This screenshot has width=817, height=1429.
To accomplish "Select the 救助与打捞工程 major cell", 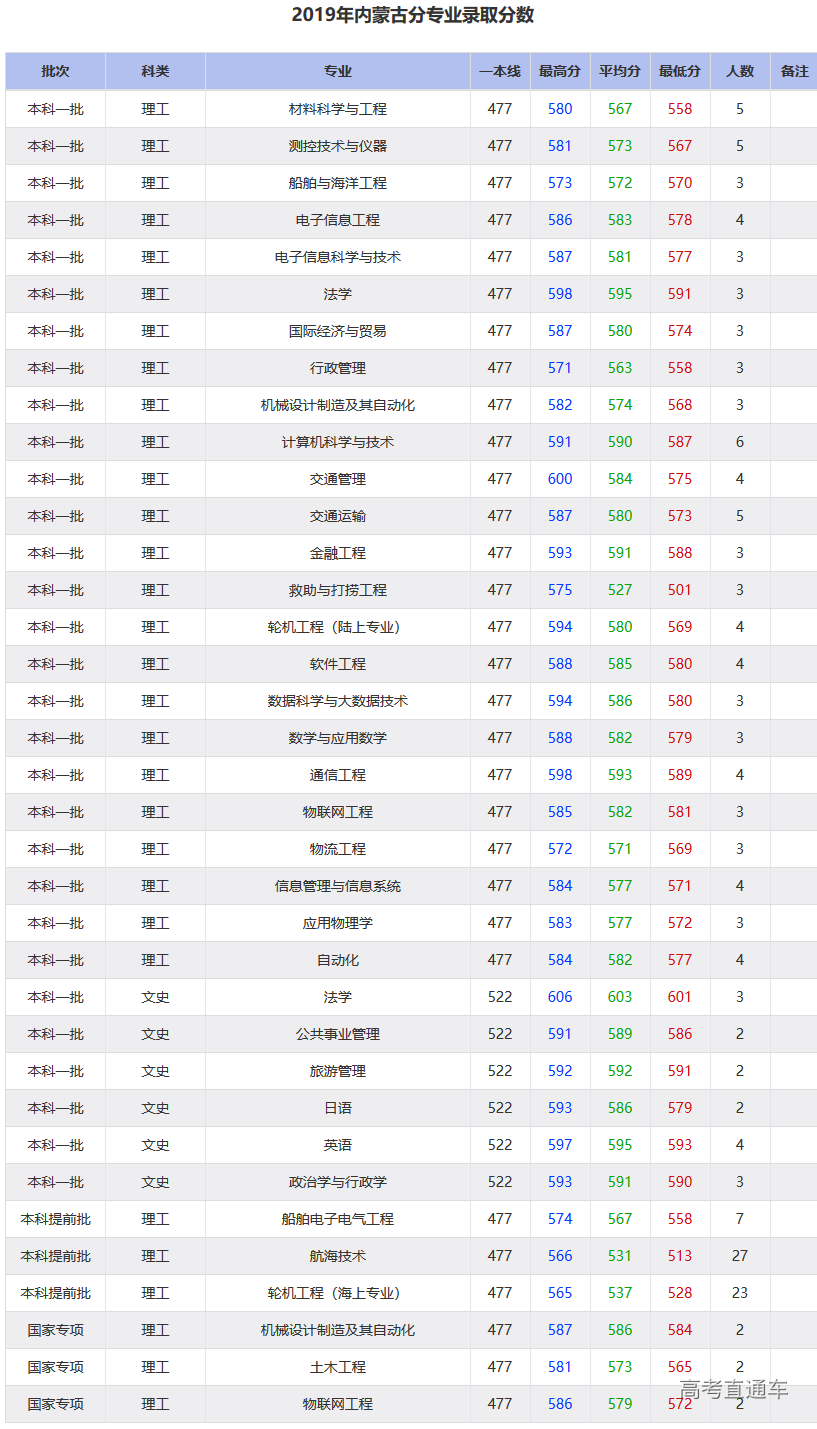I will tap(337, 590).
